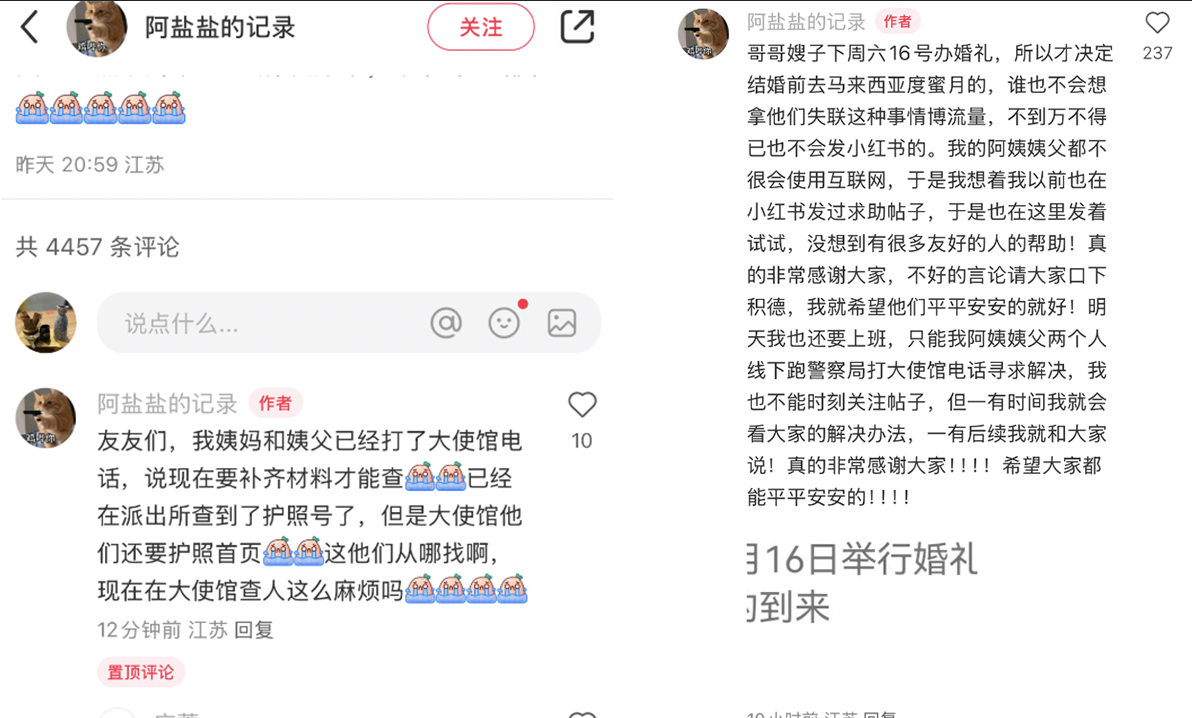
Task: Tap 回复 under the 12分钟前 comment
Action: point(254,630)
